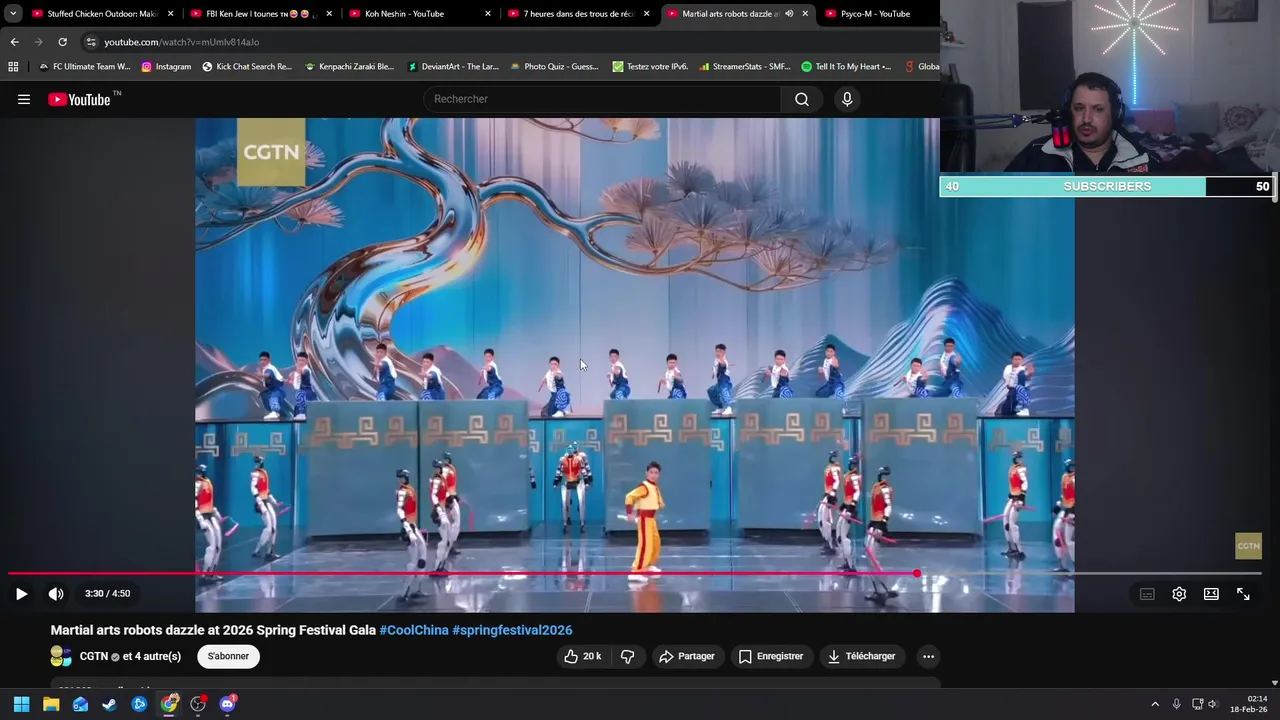Save the video with the Enregistrer button

tap(771, 656)
